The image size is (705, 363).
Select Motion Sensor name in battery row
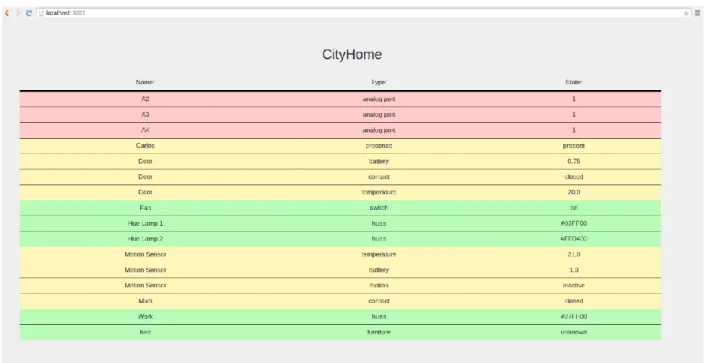(x=145, y=270)
